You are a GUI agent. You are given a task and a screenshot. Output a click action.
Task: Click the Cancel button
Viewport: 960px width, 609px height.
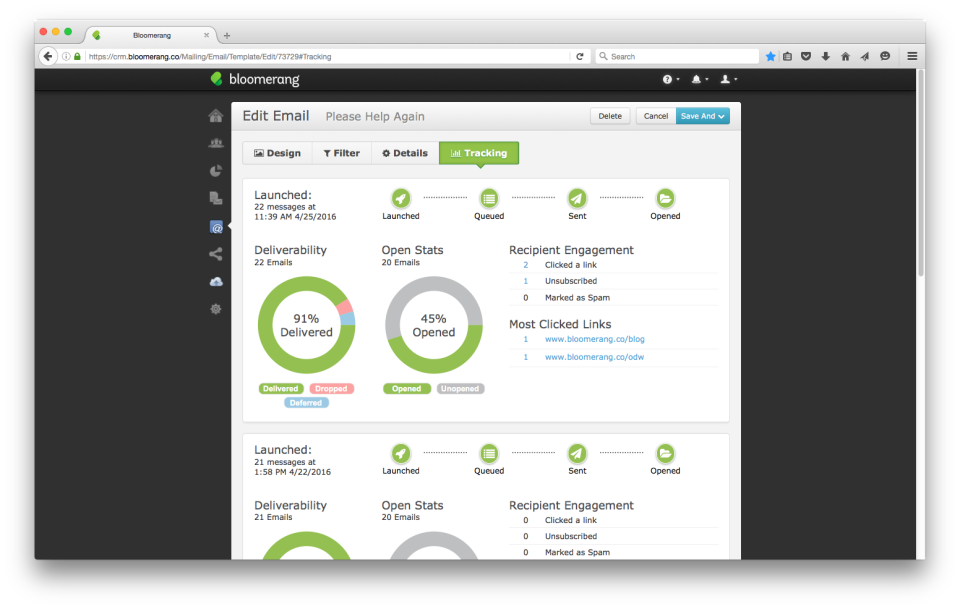655,116
